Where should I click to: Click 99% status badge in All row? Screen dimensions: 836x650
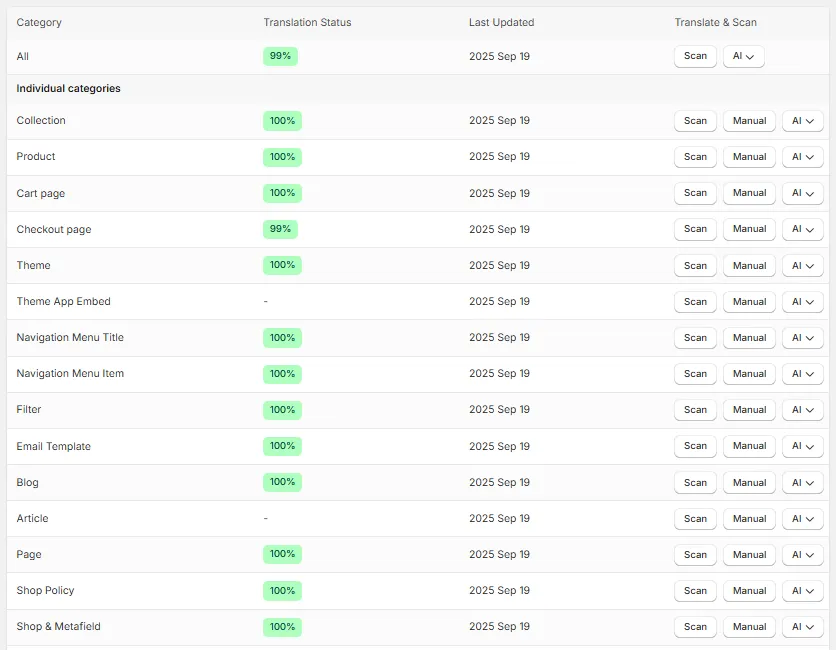pyautogui.click(x=280, y=56)
